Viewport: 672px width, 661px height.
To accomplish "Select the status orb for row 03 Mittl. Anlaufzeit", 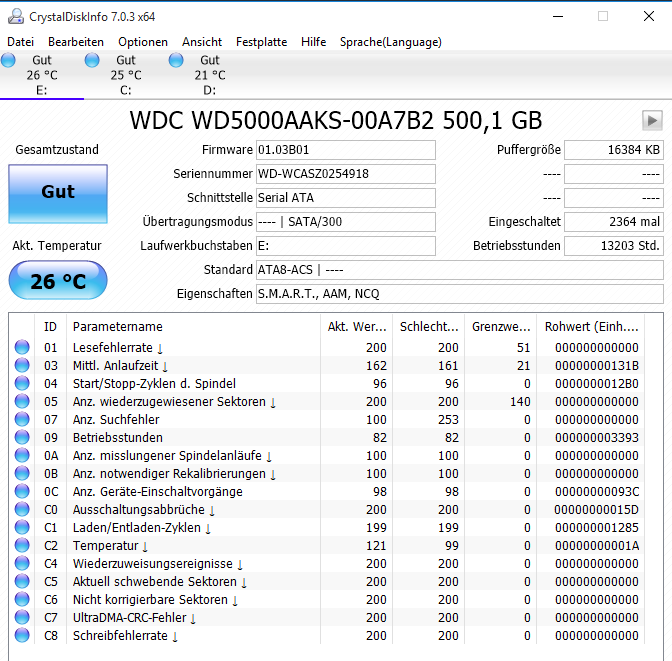I will [22, 365].
